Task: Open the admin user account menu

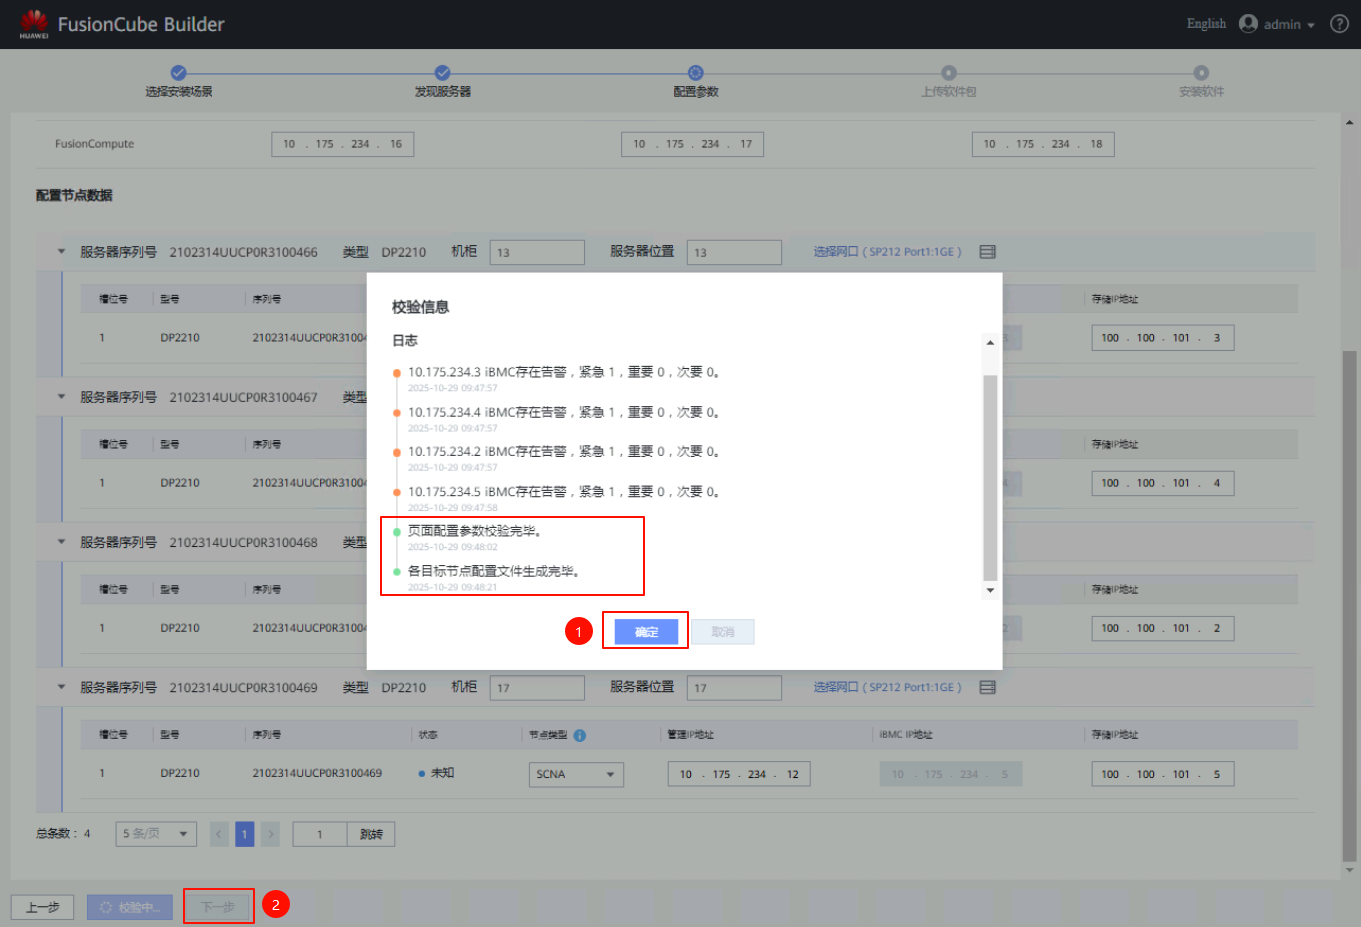Action: [x=1277, y=24]
